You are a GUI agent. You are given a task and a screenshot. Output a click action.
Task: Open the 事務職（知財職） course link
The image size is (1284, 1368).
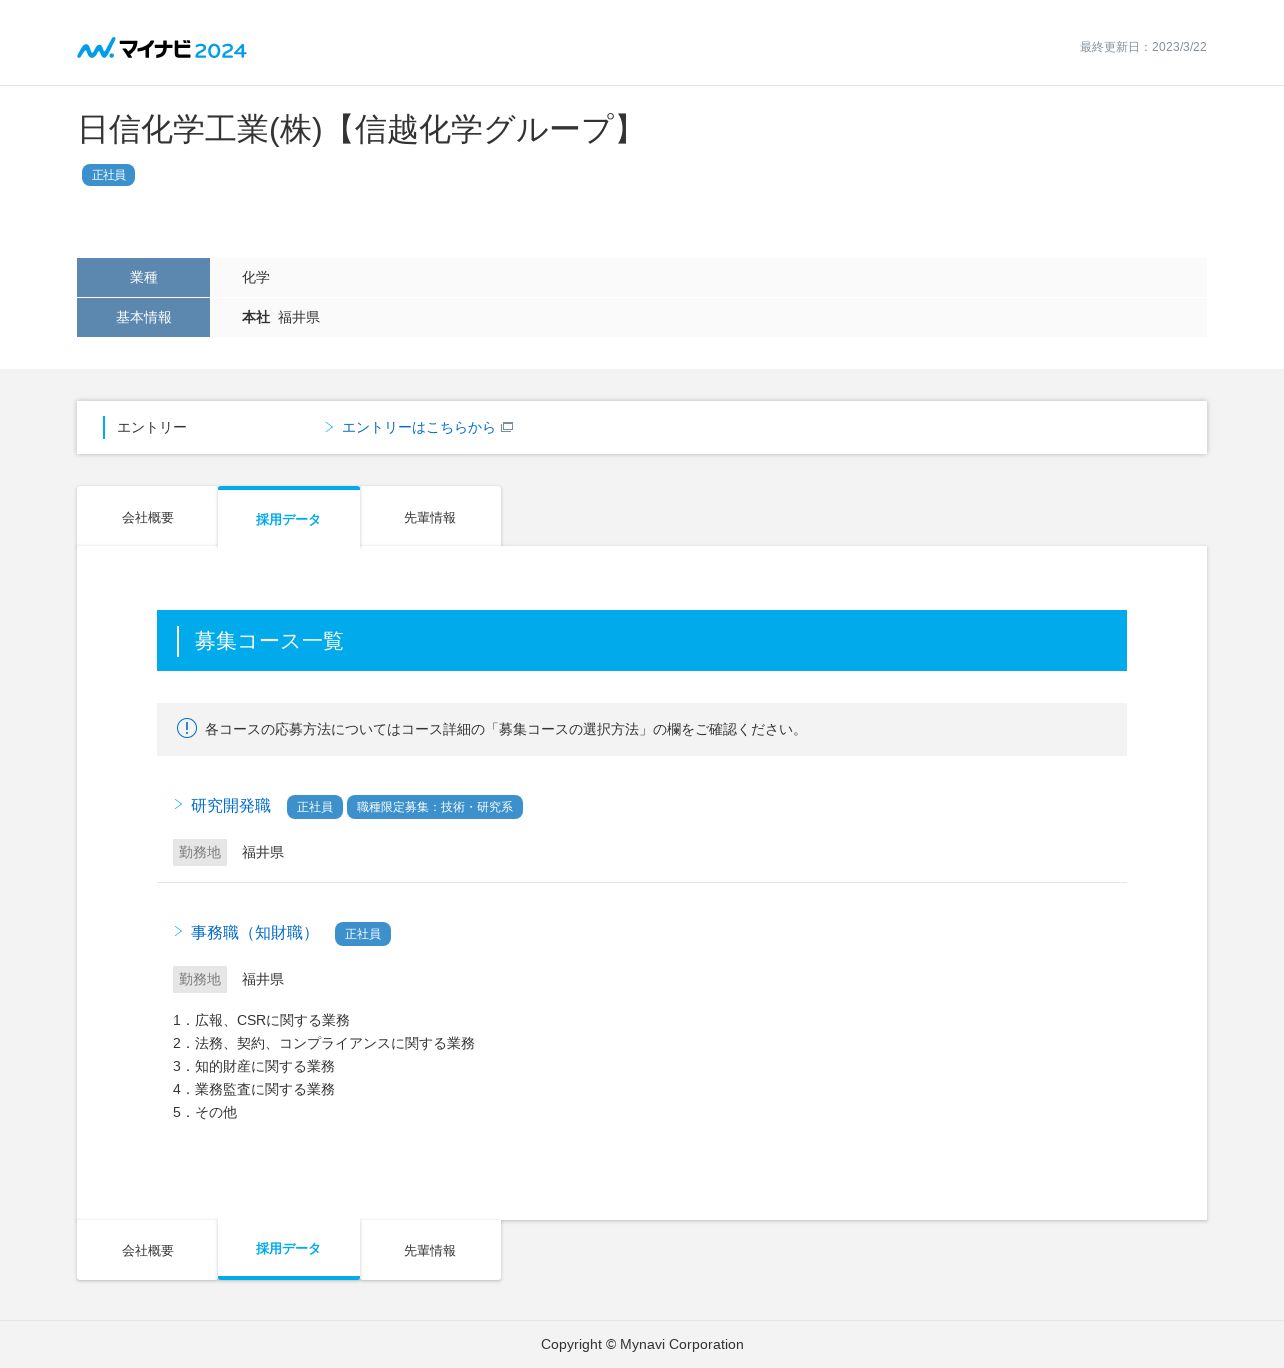(x=255, y=933)
